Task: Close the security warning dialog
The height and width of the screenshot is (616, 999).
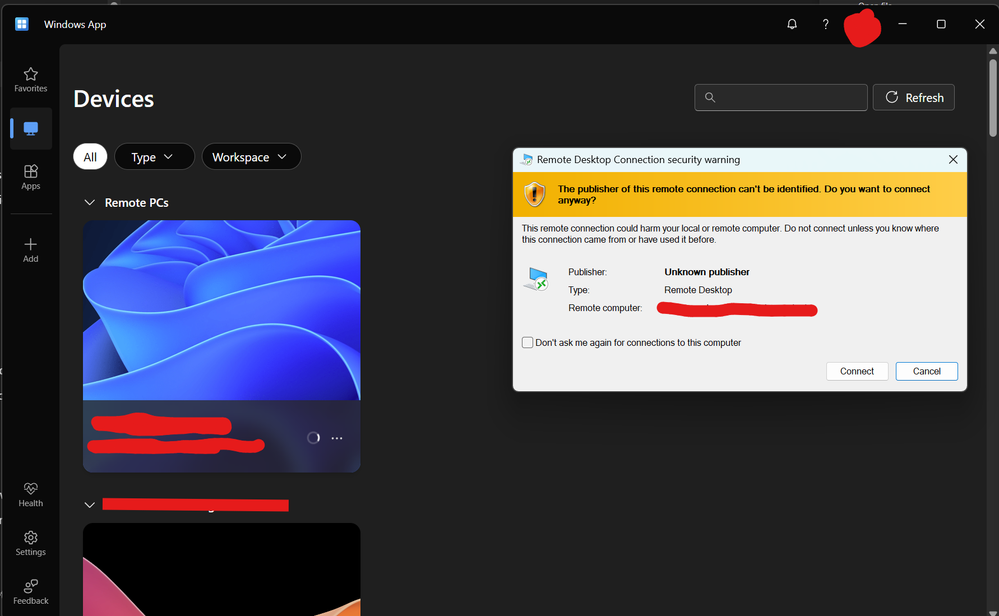Action: [x=953, y=160]
